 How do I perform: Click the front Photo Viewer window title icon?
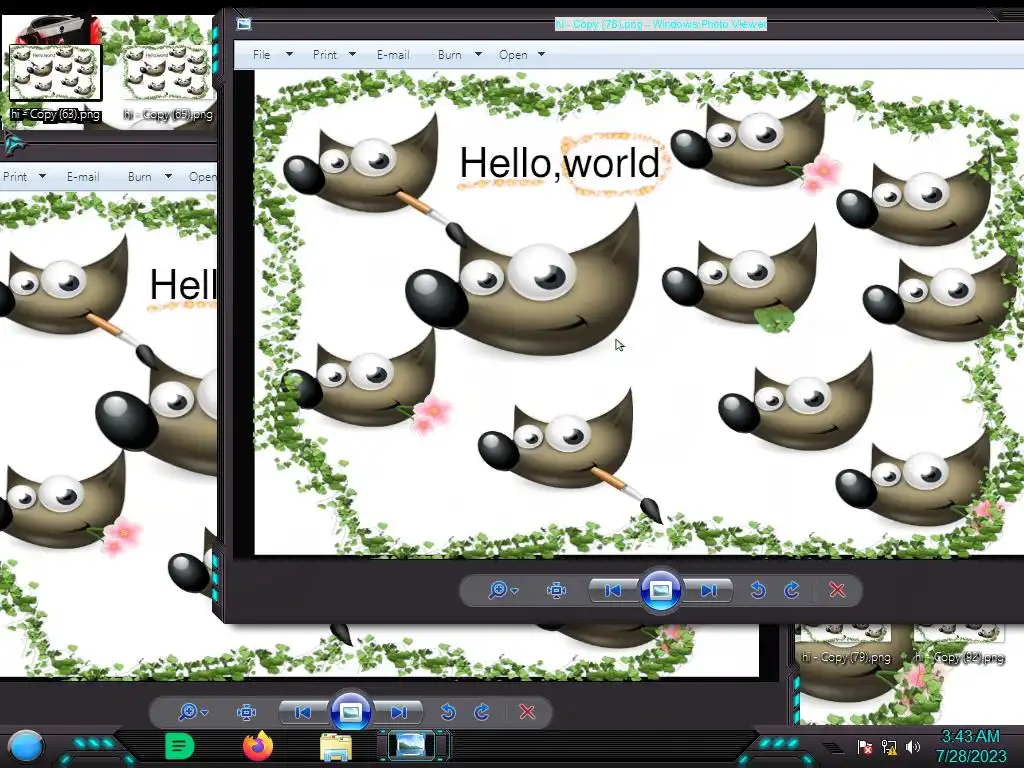click(x=244, y=24)
